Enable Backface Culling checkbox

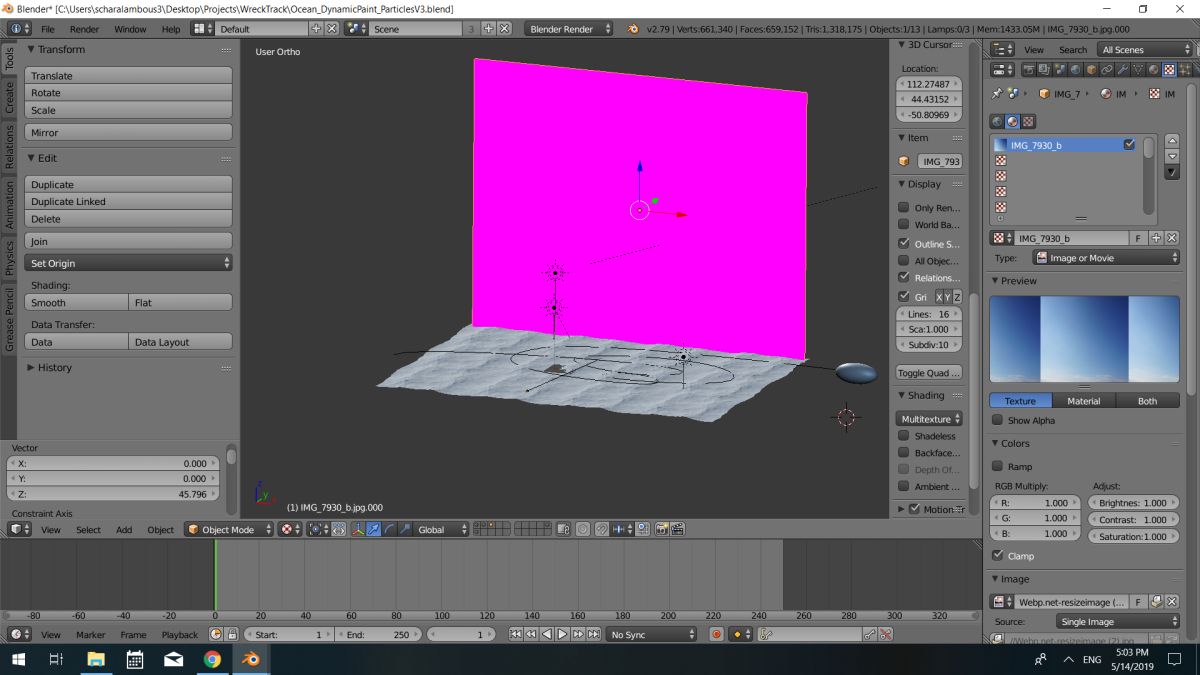coord(904,452)
